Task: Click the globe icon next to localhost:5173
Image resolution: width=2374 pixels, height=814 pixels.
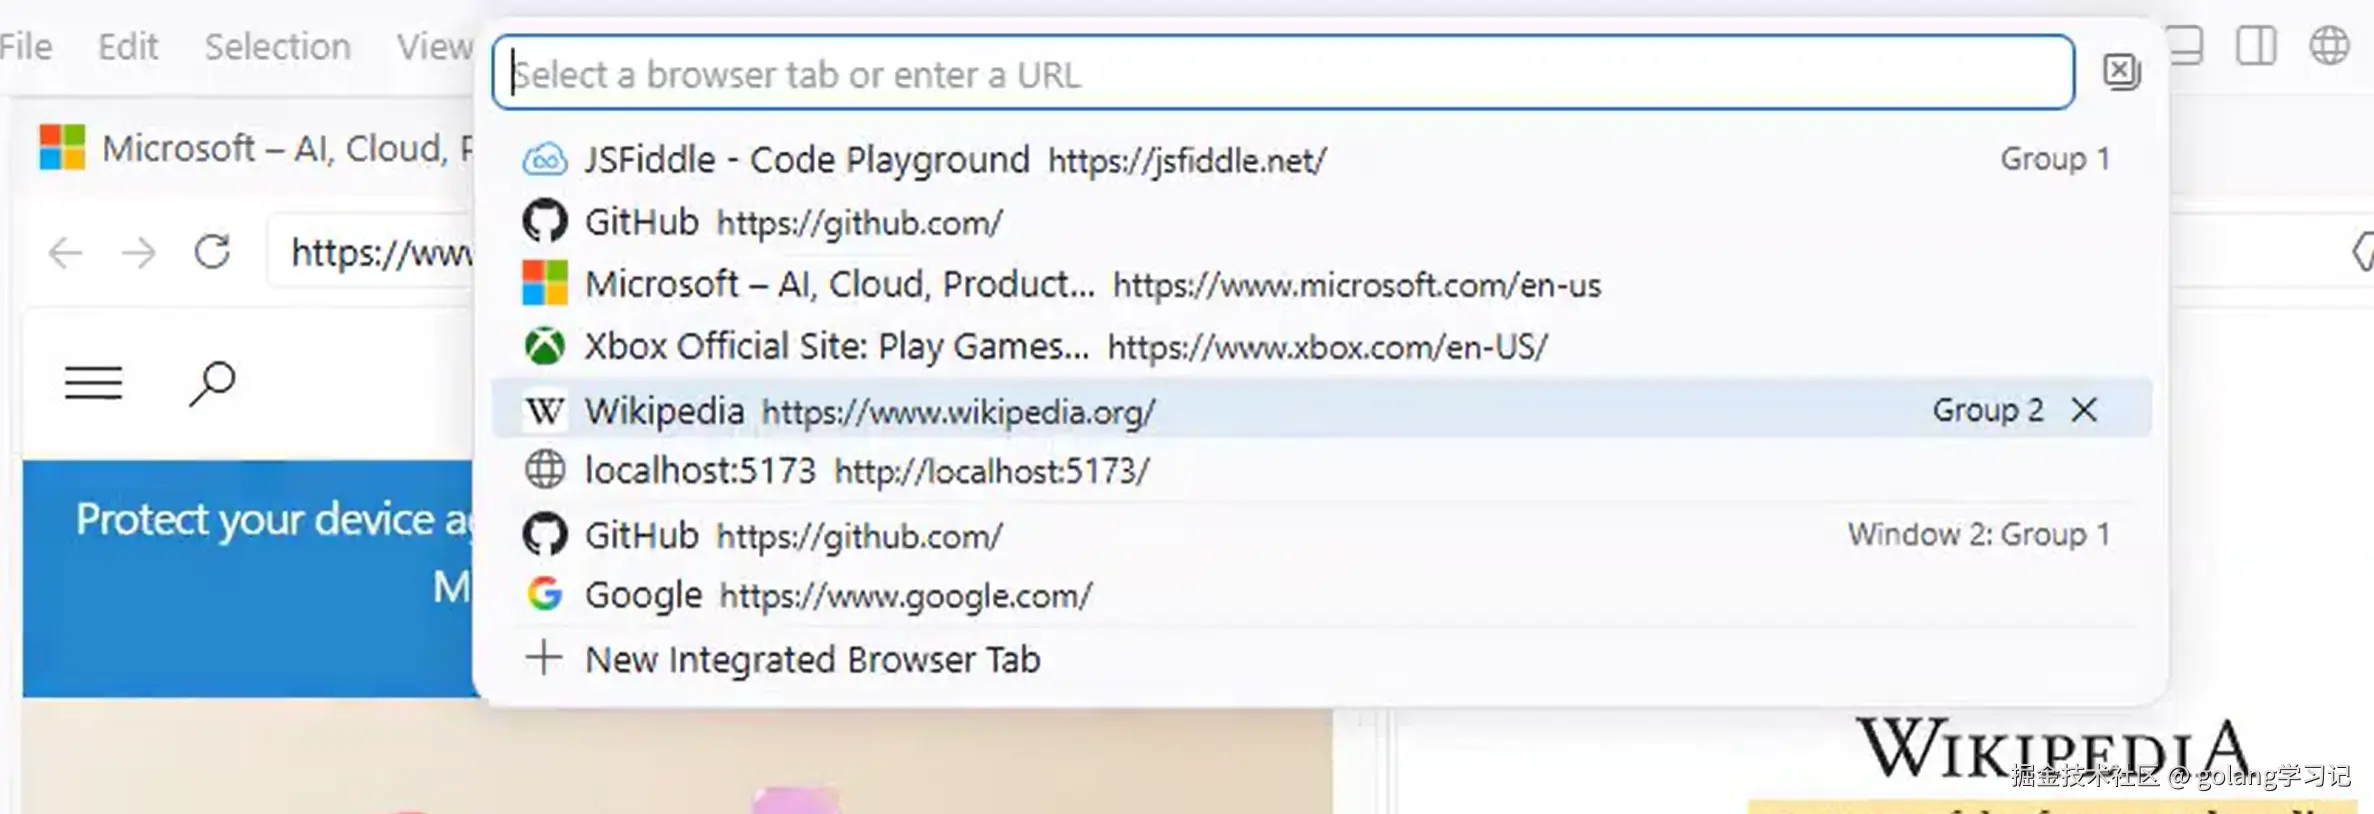Action: (x=545, y=470)
